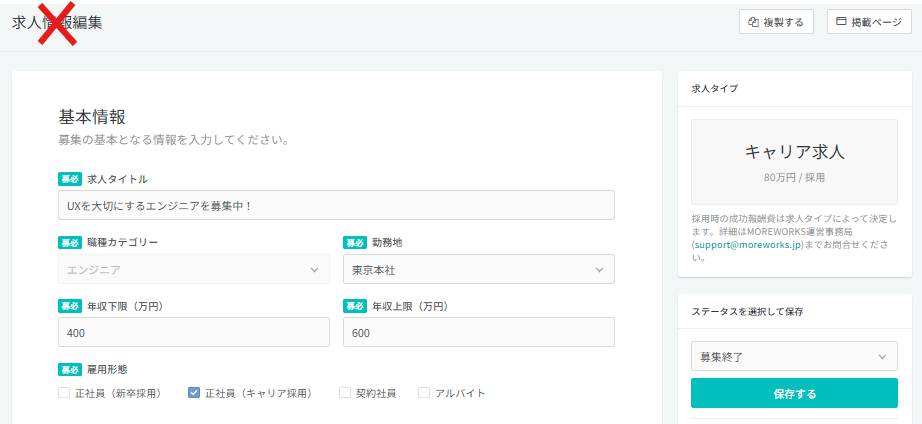Viewport: 922px width, 424px height.
Task: Open the status dropdown showing 募集終了
Action: tap(794, 356)
